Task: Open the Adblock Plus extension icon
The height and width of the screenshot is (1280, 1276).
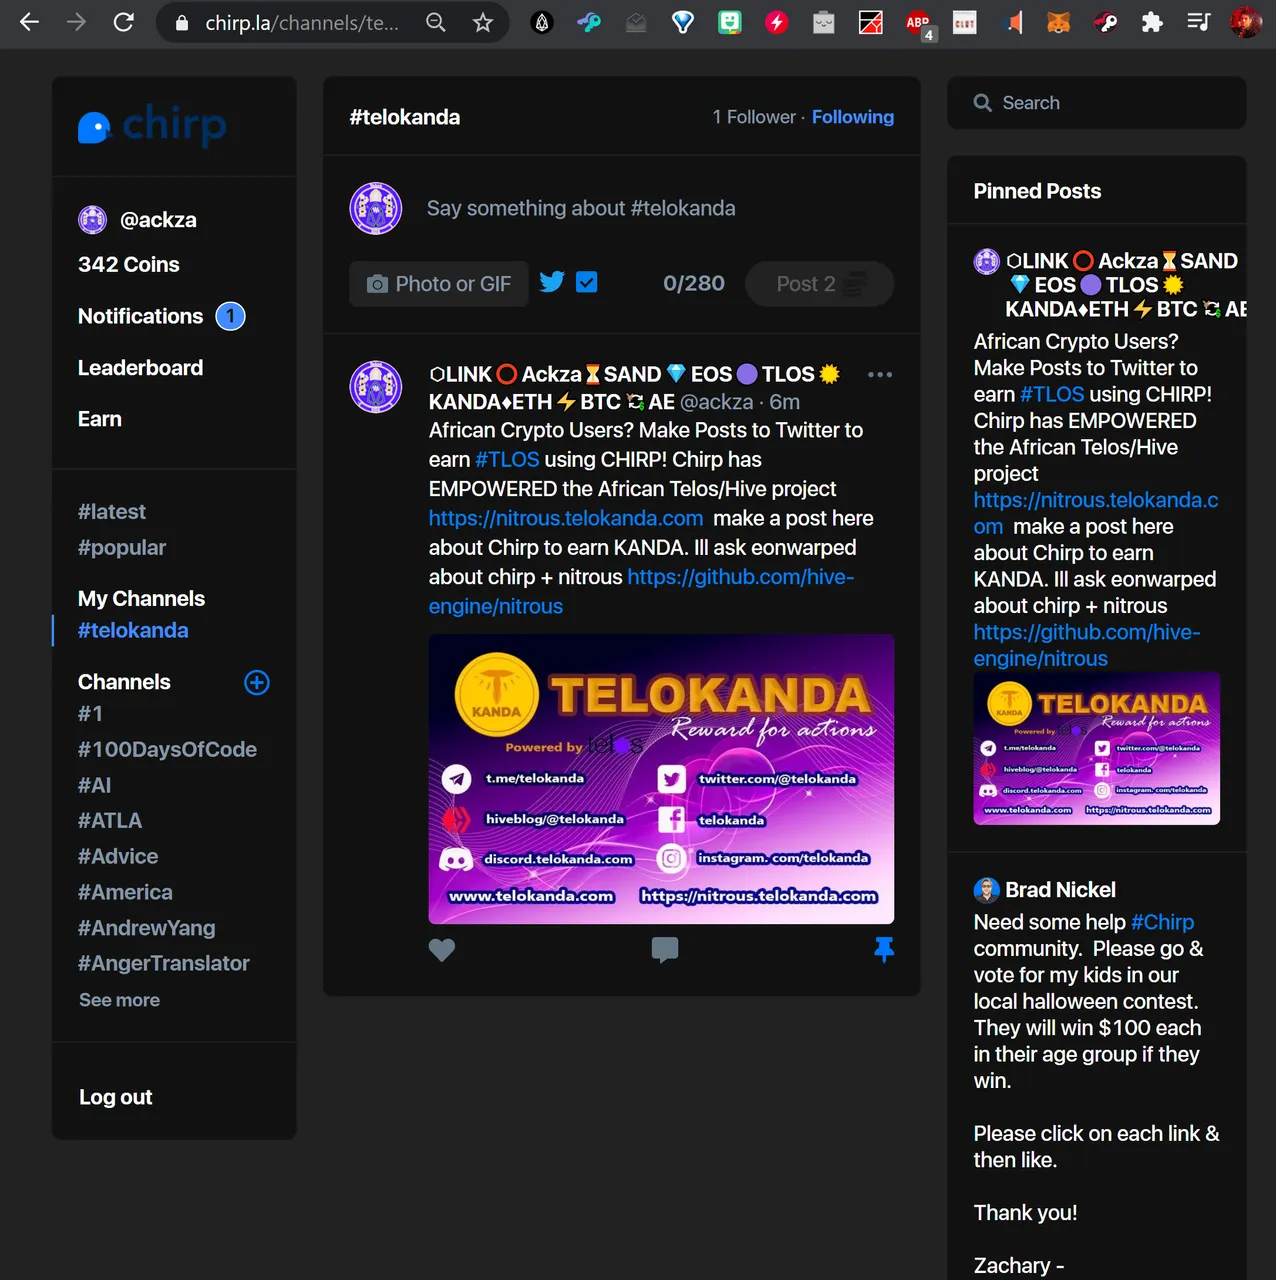Action: pyautogui.click(x=918, y=23)
